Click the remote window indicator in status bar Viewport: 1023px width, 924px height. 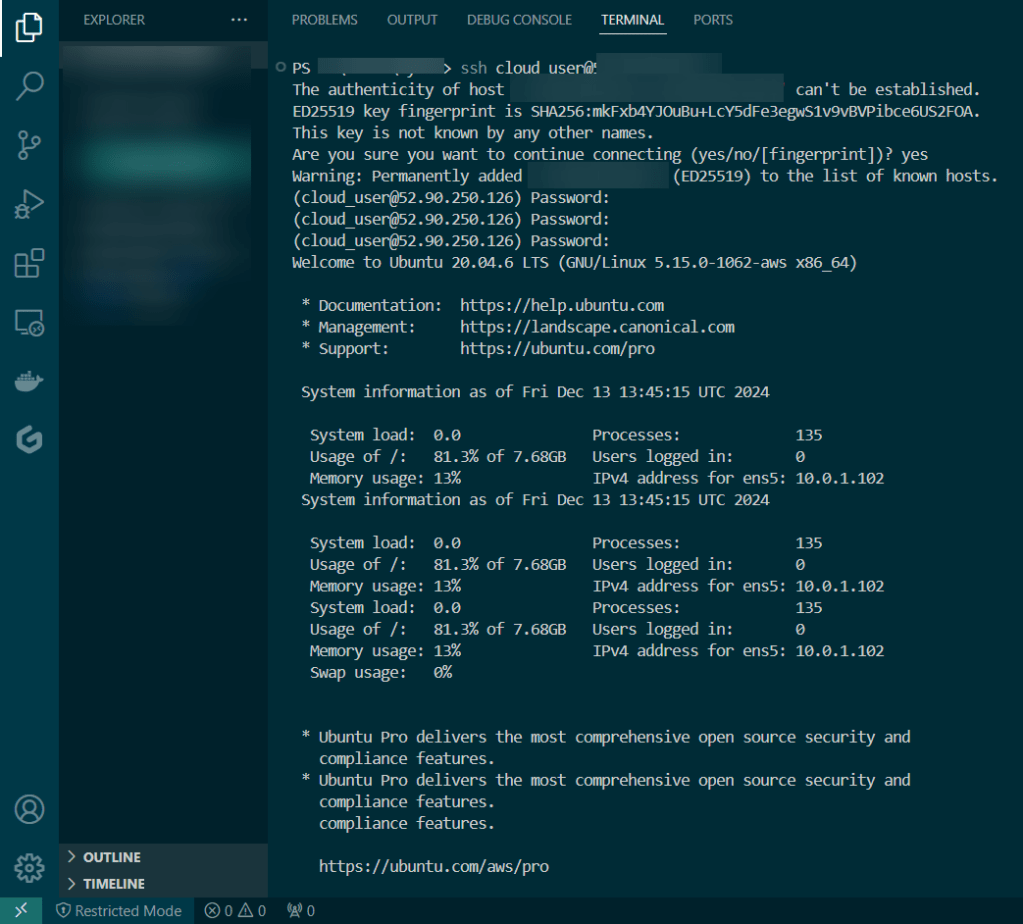[x=20, y=910]
